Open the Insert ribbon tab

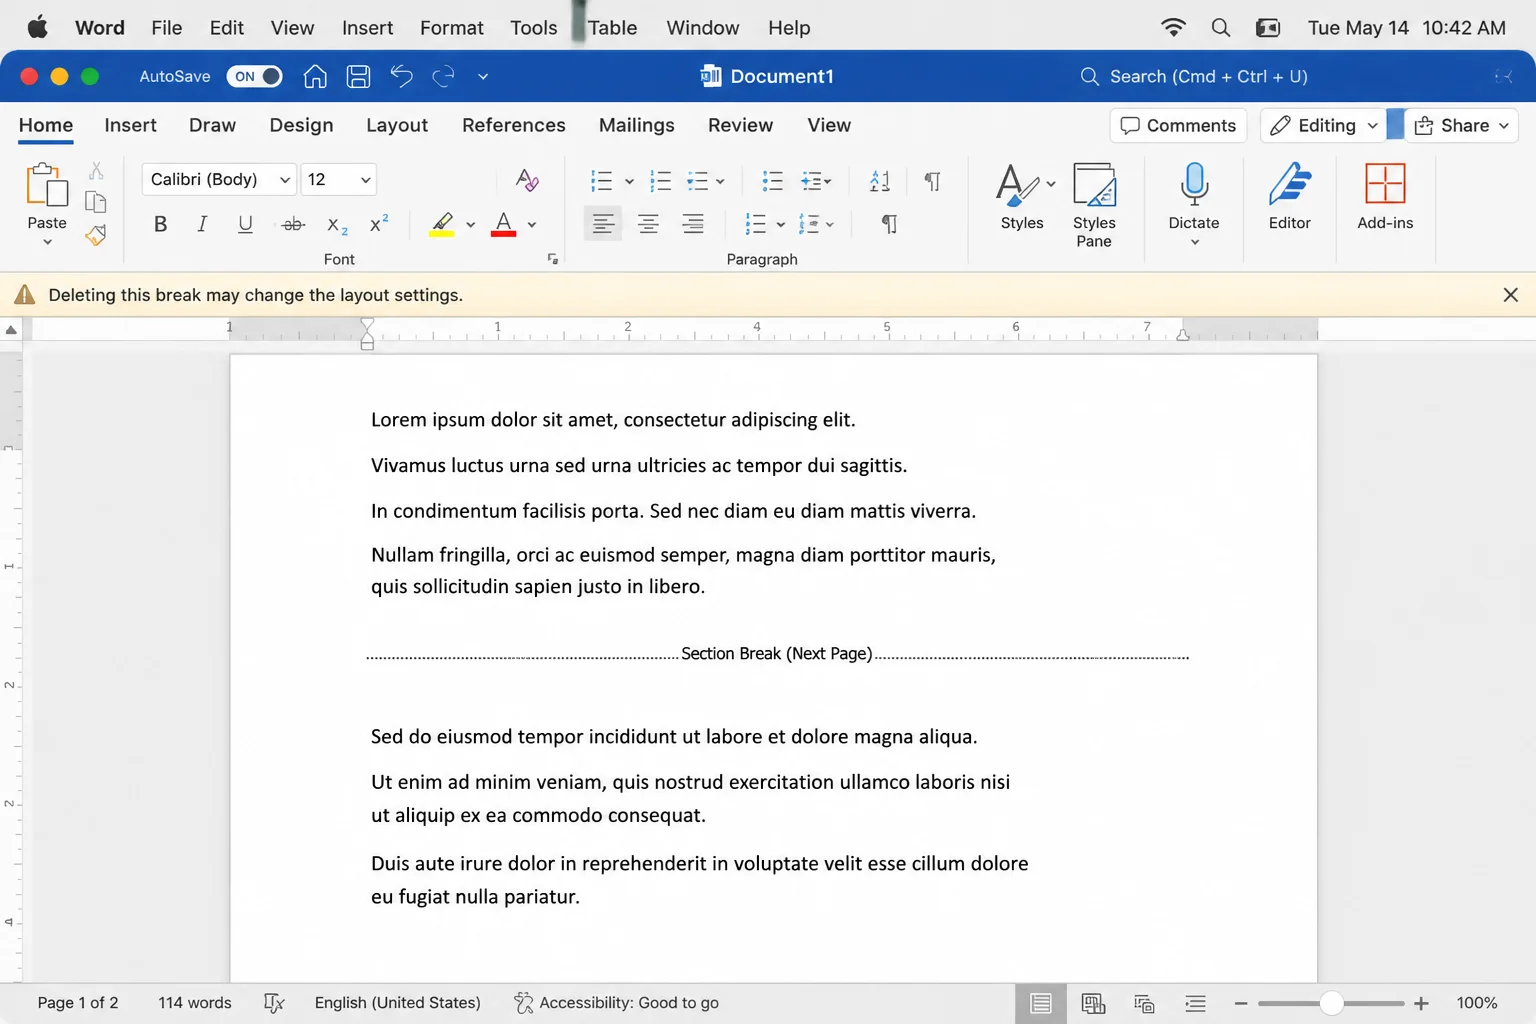130,125
